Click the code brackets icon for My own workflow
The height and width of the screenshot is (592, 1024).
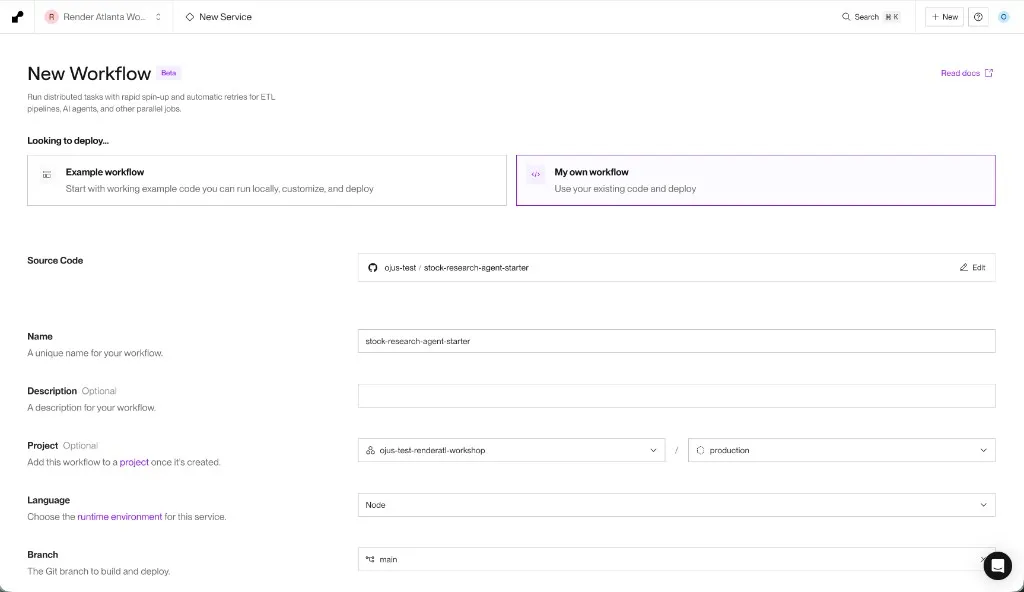point(536,174)
